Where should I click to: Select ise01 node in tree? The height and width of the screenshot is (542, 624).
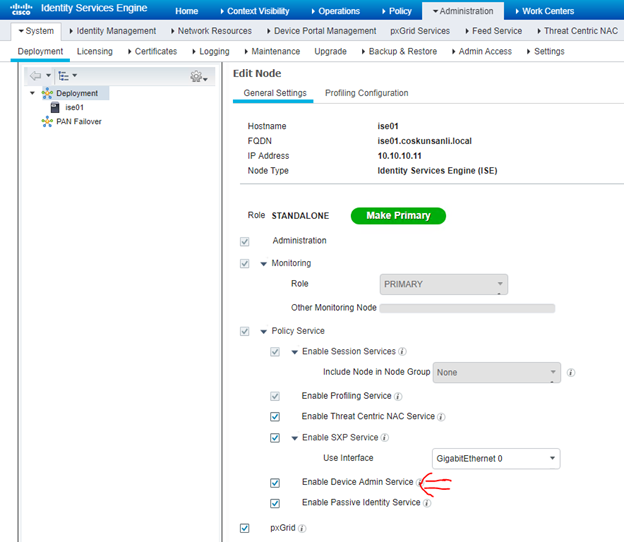click(x=74, y=107)
